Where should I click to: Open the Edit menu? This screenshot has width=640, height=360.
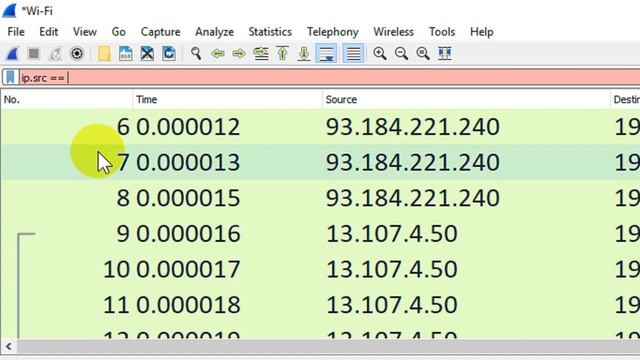click(49, 32)
